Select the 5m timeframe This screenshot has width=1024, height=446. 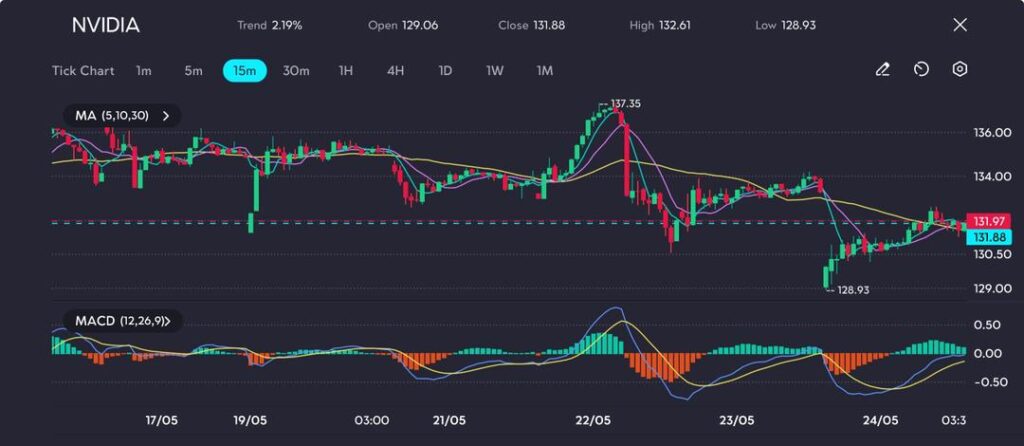click(193, 71)
